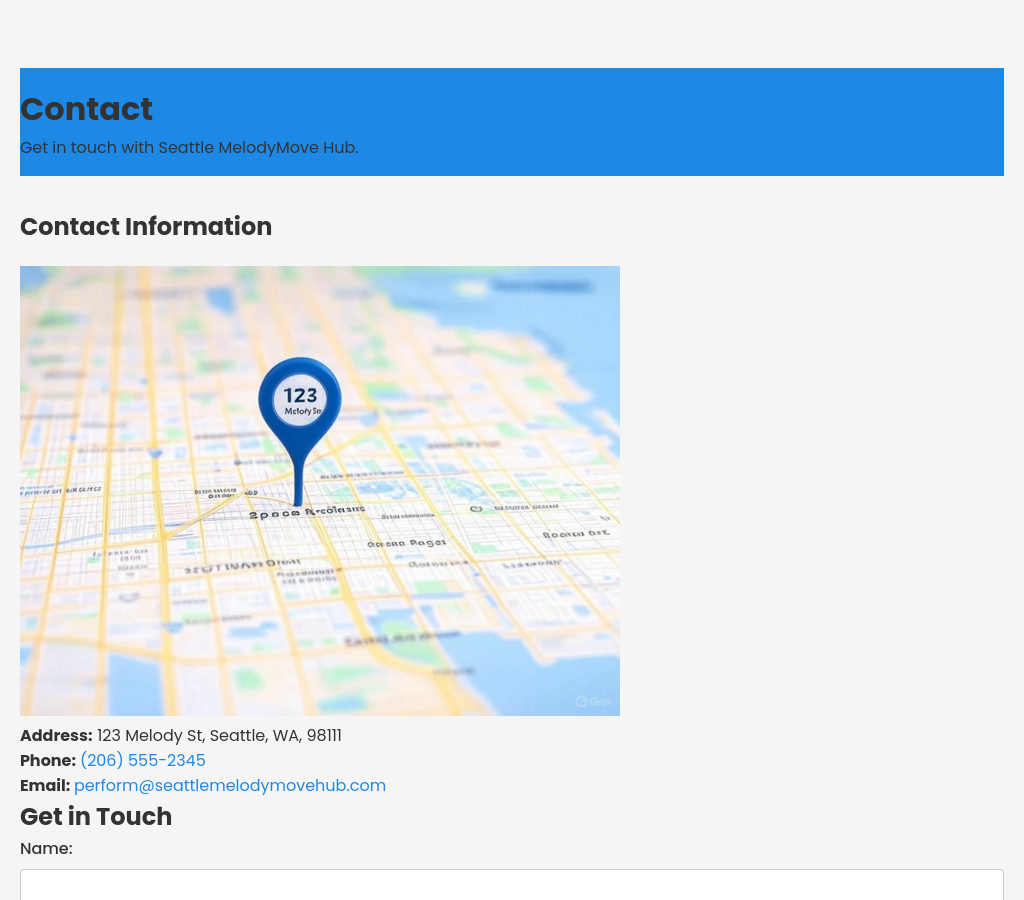This screenshot has height=900, width=1024.
Task: Open the perform@seattlemelodymovehub.com email link
Action: click(230, 786)
